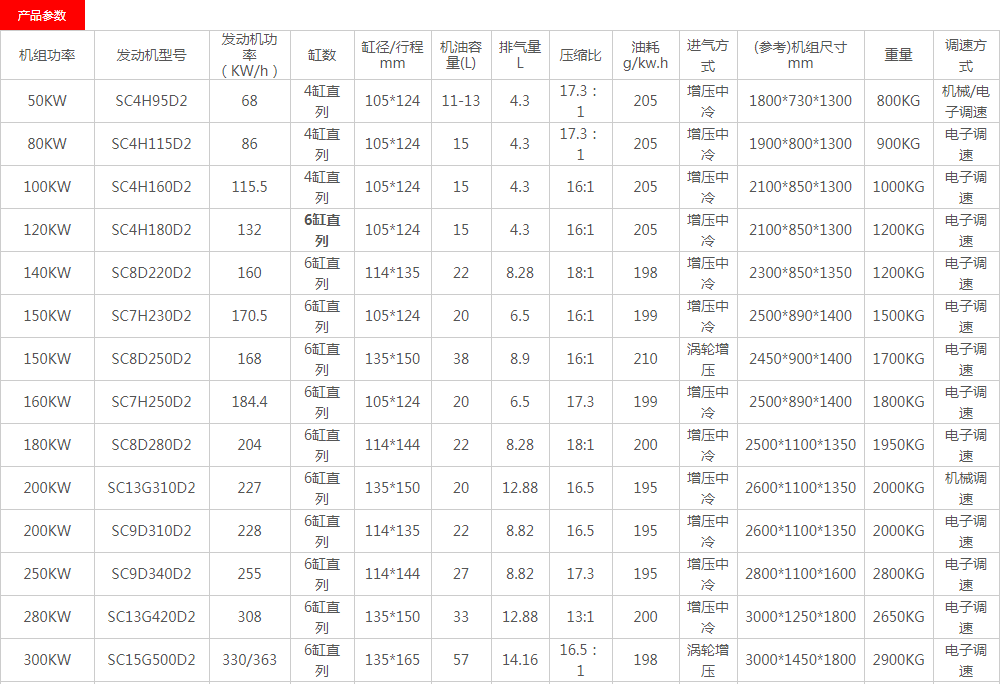Click the 250KW power cell
Viewport: 1002px width, 684px height.
tap(47, 573)
